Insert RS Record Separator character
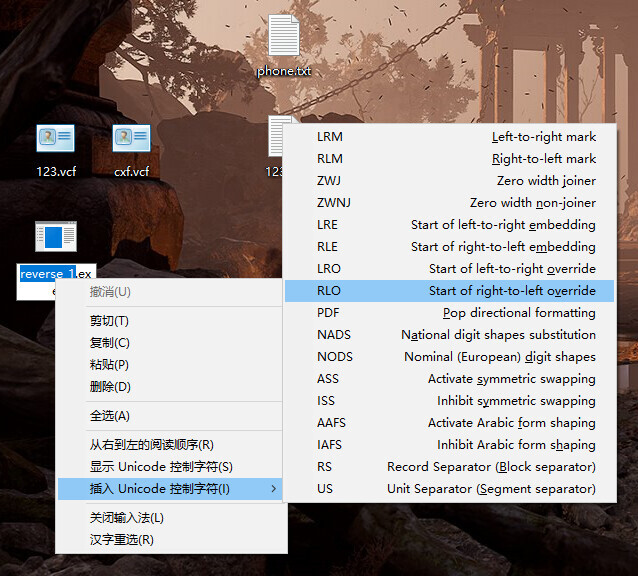Image resolution: width=638 pixels, height=576 pixels. (x=450, y=466)
